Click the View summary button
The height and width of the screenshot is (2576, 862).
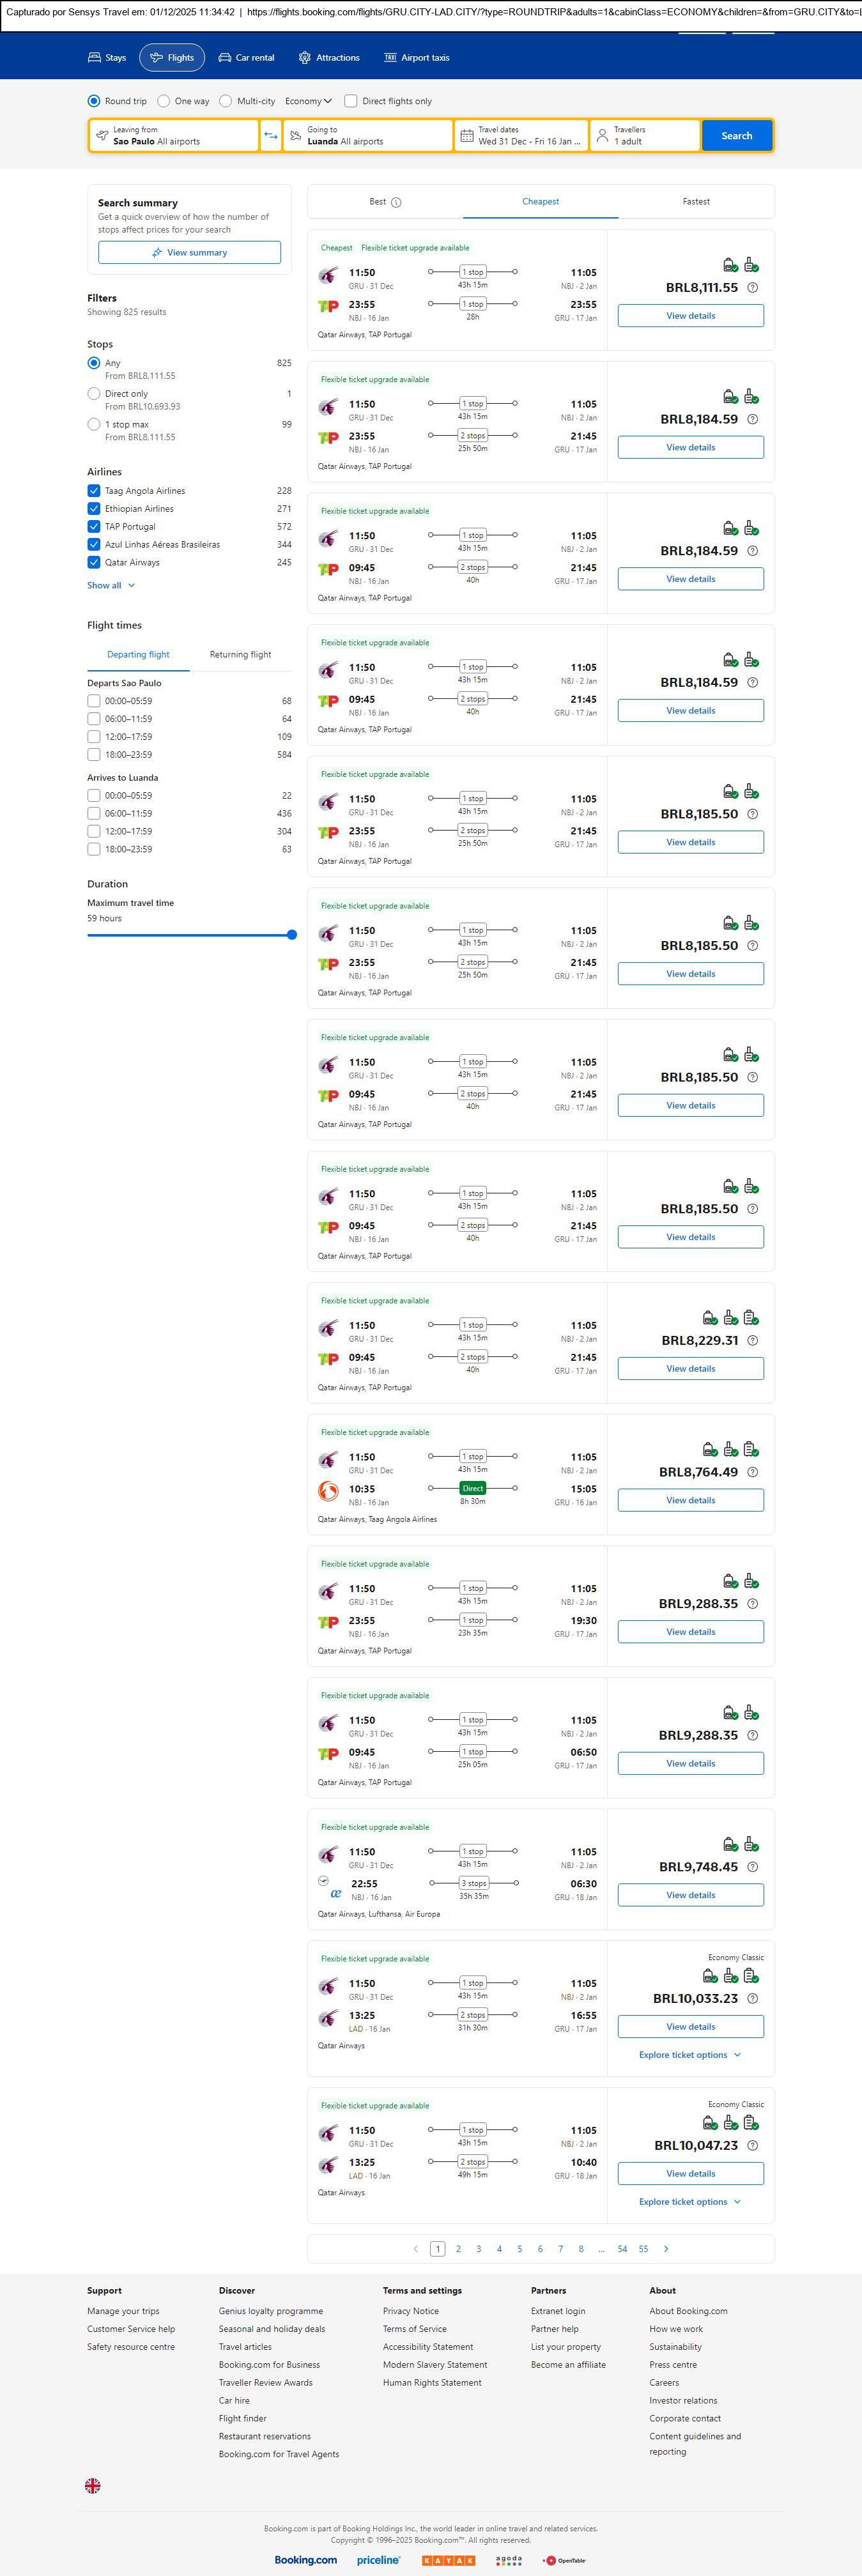pyautogui.click(x=189, y=253)
